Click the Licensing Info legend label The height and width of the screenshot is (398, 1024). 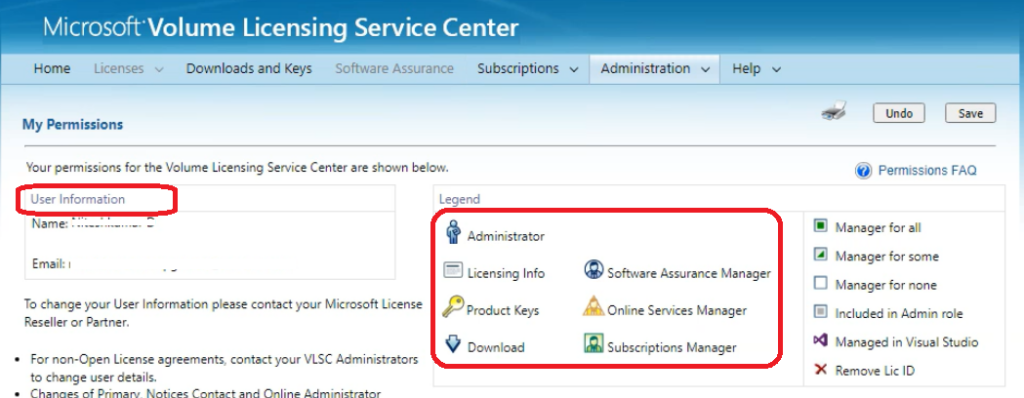tap(506, 273)
